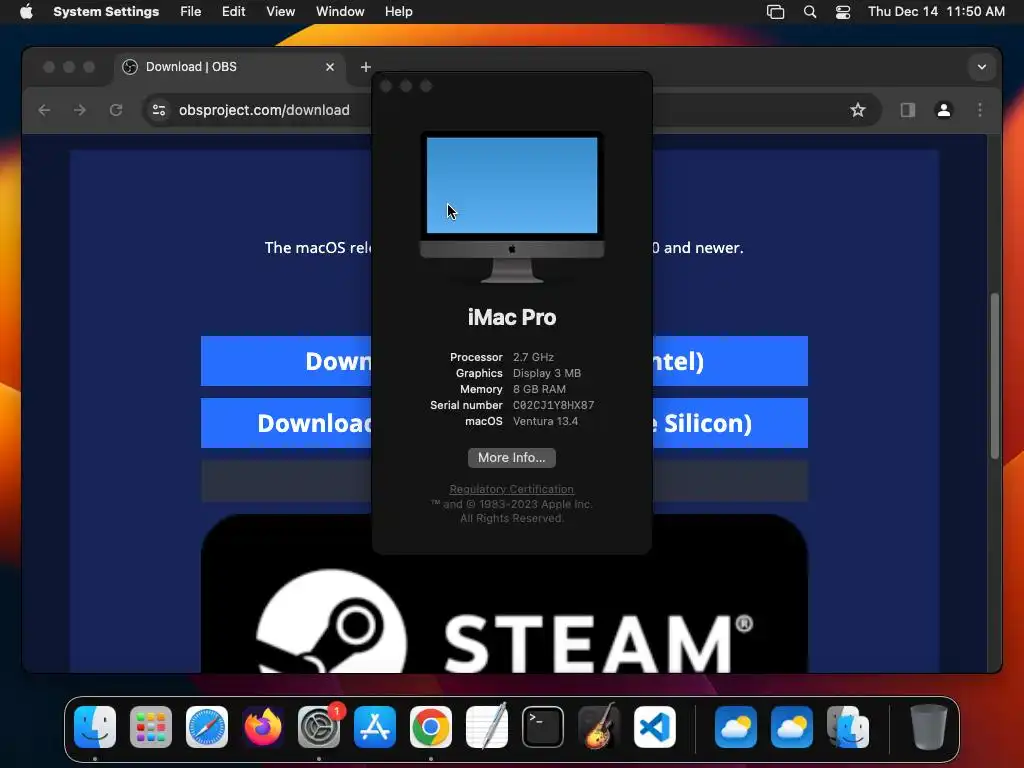Click the Ventura 13.4 macOS version
1024x768 pixels.
(x=545, y=421)
